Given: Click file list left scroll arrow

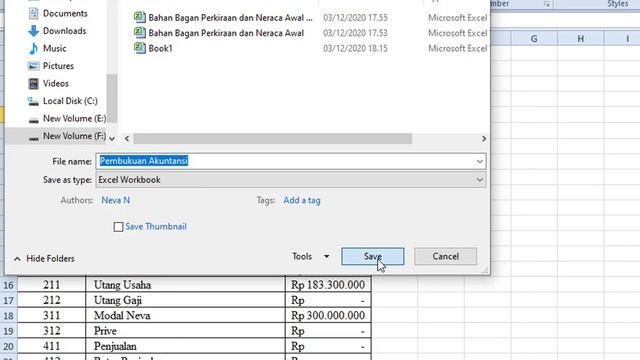Looking at the screenshot, I should [127, 139].
